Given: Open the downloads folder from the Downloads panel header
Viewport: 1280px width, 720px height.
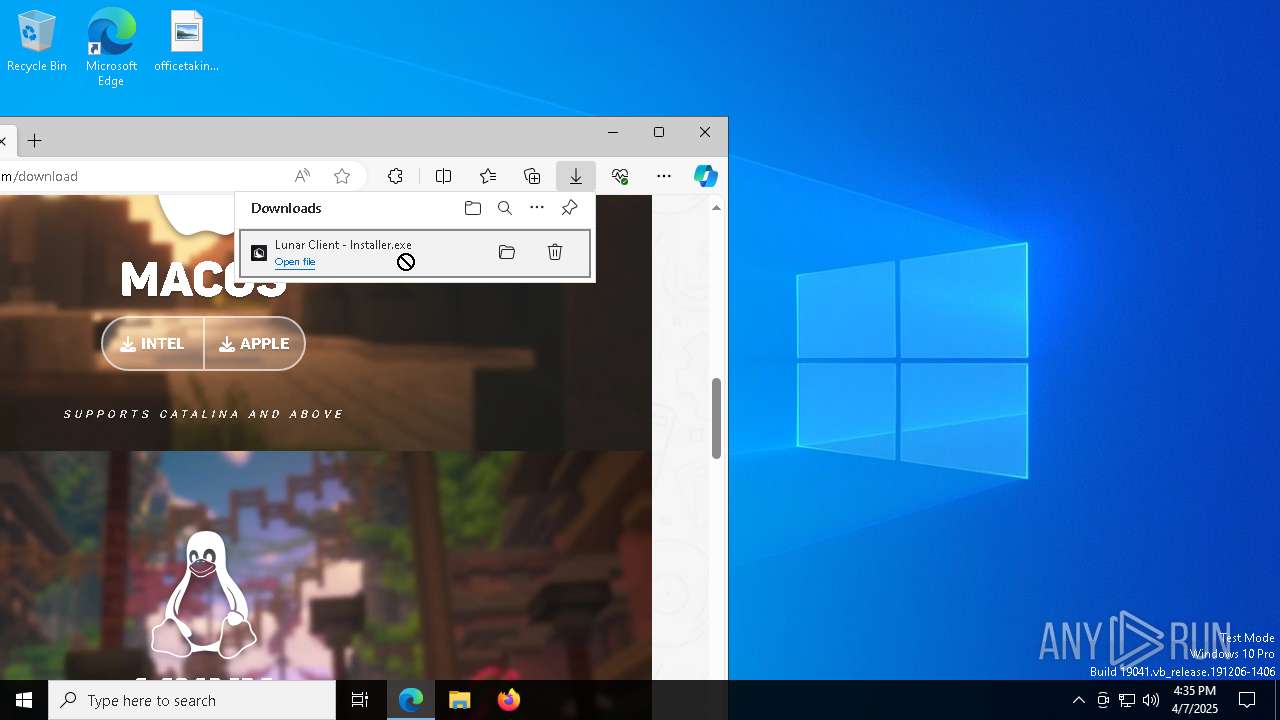Looking at the screenshot, I should point(473,208).
